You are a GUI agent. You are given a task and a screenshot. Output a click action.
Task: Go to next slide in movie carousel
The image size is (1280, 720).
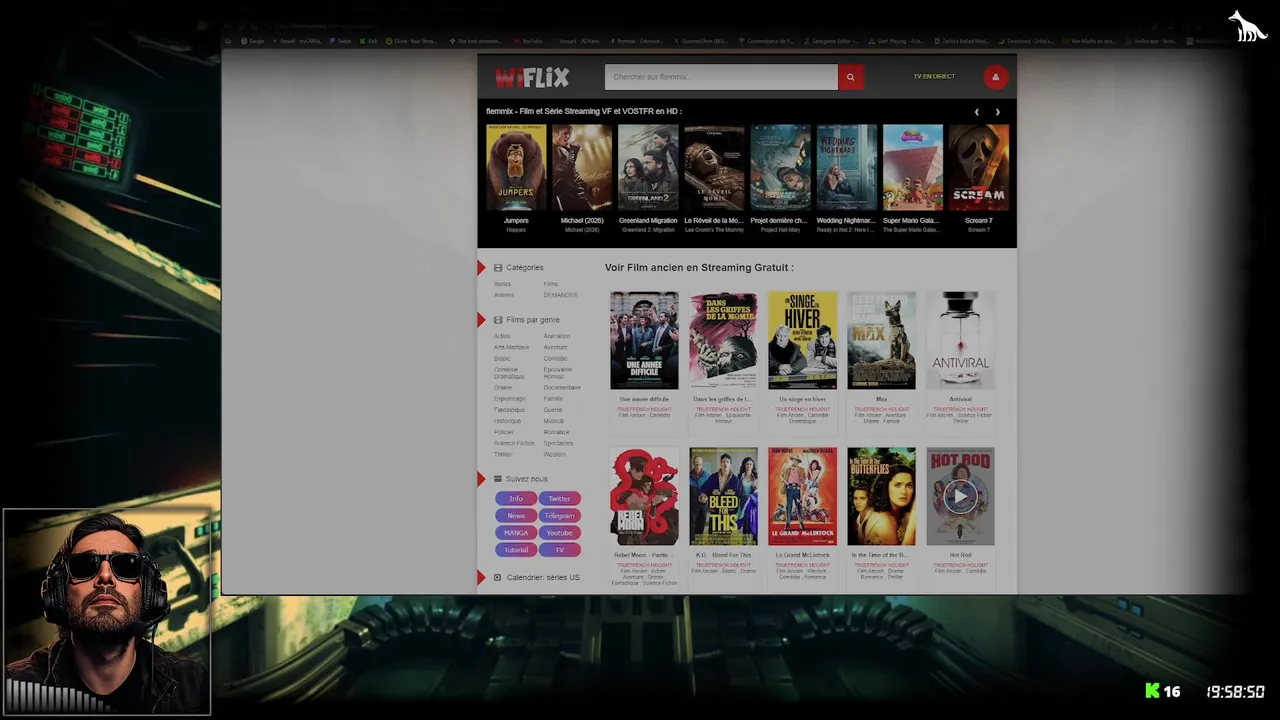(997, 112)
